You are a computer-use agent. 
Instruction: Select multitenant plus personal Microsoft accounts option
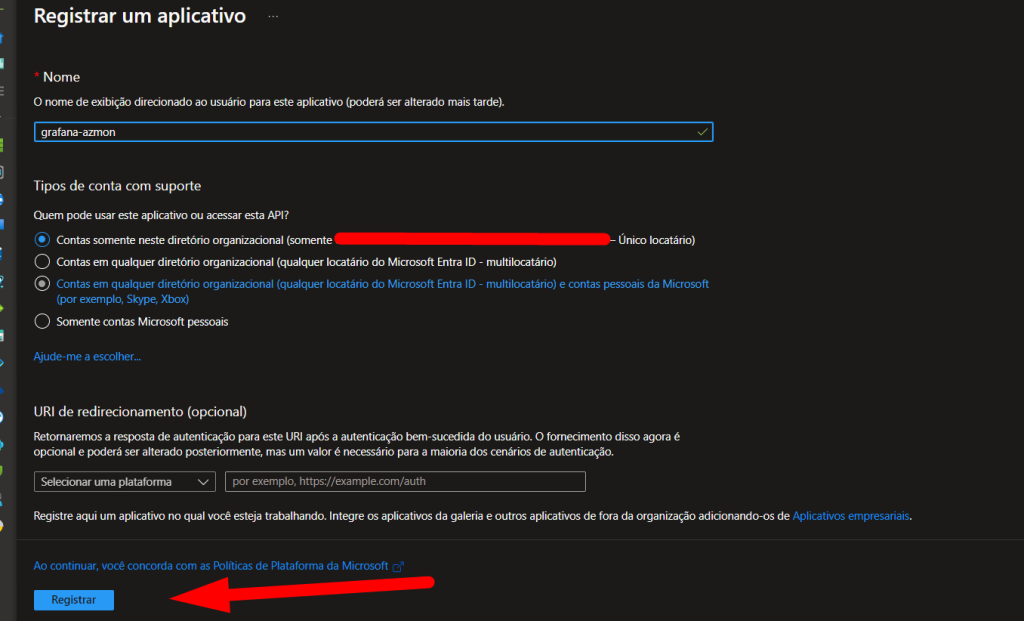point(42,284)
